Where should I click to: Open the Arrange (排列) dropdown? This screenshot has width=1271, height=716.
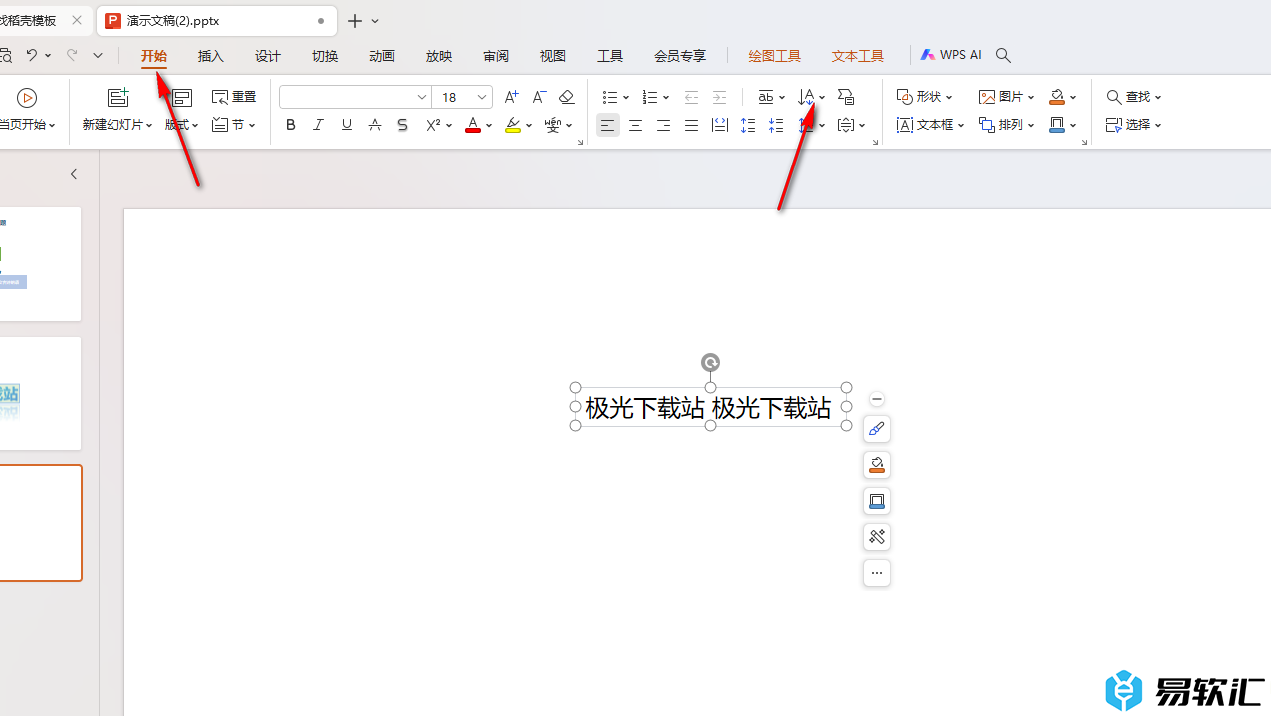pyautogui.click(x=1007, y=125)
